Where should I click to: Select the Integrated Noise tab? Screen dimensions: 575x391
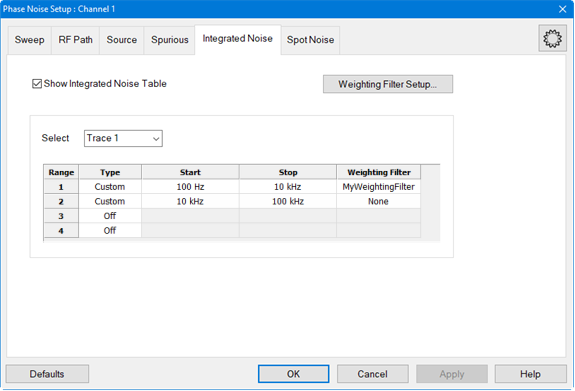click(238, 39)
